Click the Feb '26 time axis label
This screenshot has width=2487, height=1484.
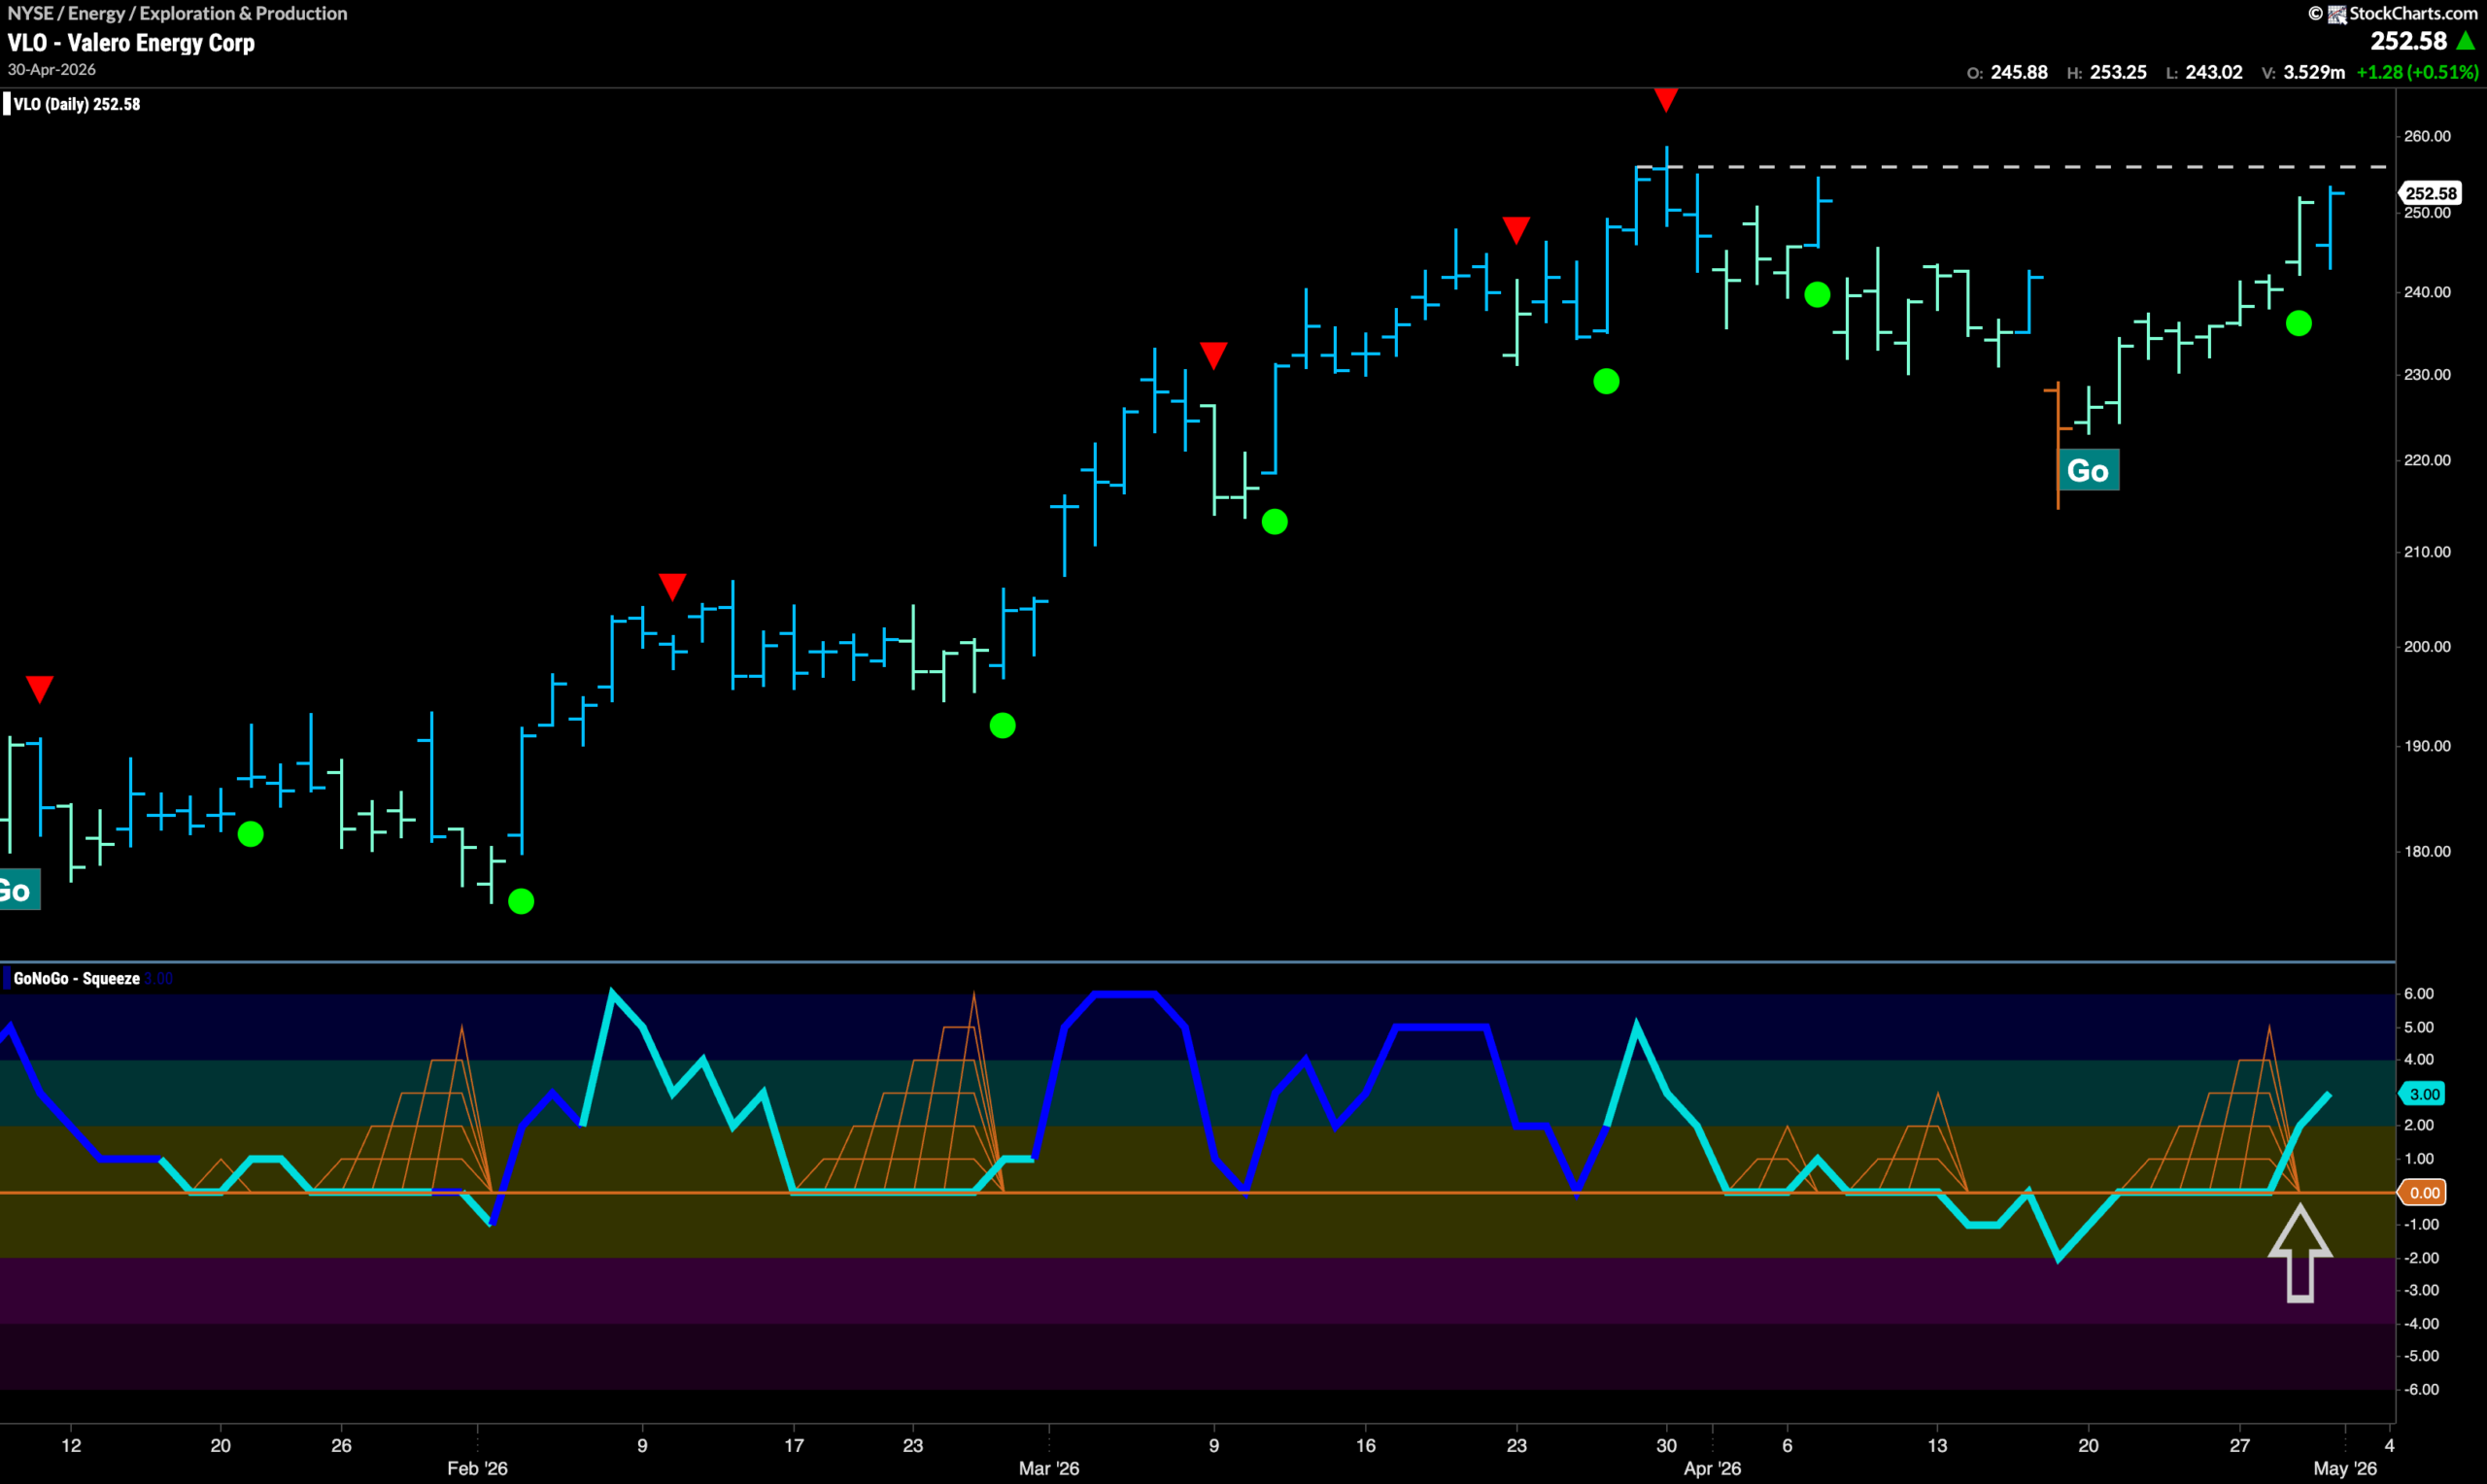pyautogui.click(x=477, y=1468)
